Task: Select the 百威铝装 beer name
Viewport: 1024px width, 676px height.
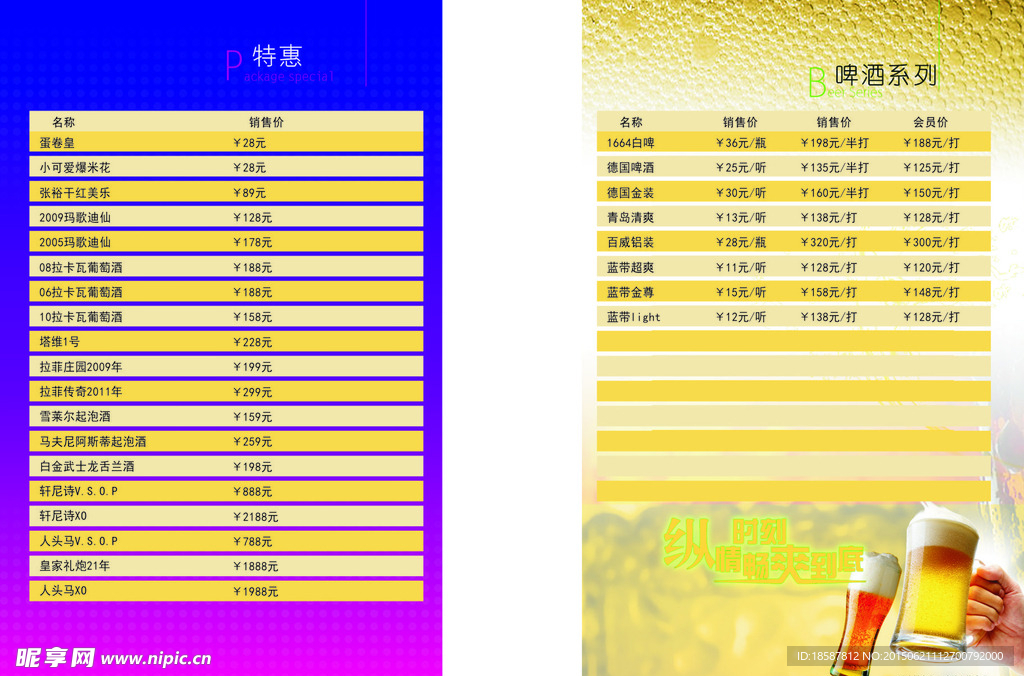Action: click(x=630, y=242)
